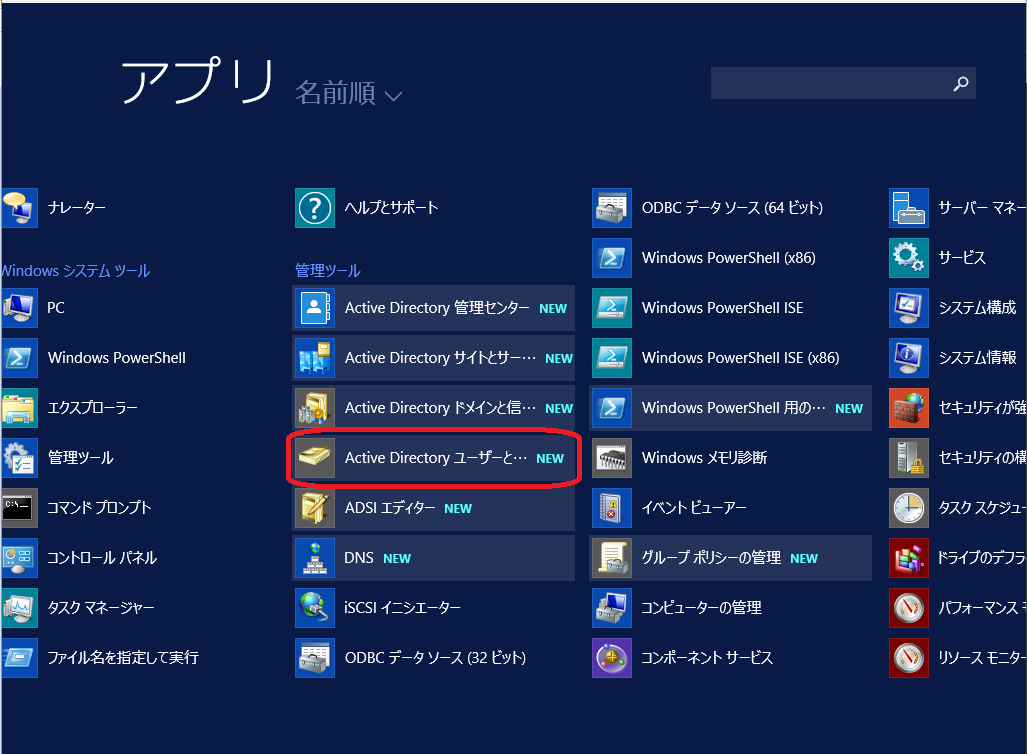Click the ヘルプとサポート question mark icon
The height and width of the screenshot is (754, 1027).
click(315, 208)
